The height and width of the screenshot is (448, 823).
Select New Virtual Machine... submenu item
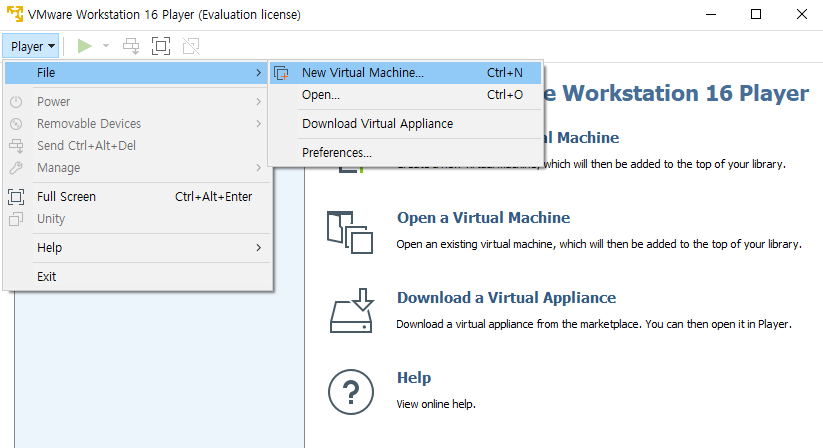[406, 73]
